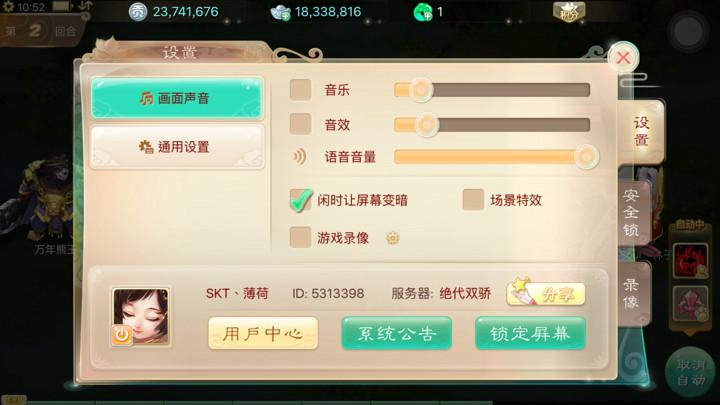The width and height of the screenshot is (720, 405).
Task: Switch to the 安全锁 side tab
Action: pos(634,213)
